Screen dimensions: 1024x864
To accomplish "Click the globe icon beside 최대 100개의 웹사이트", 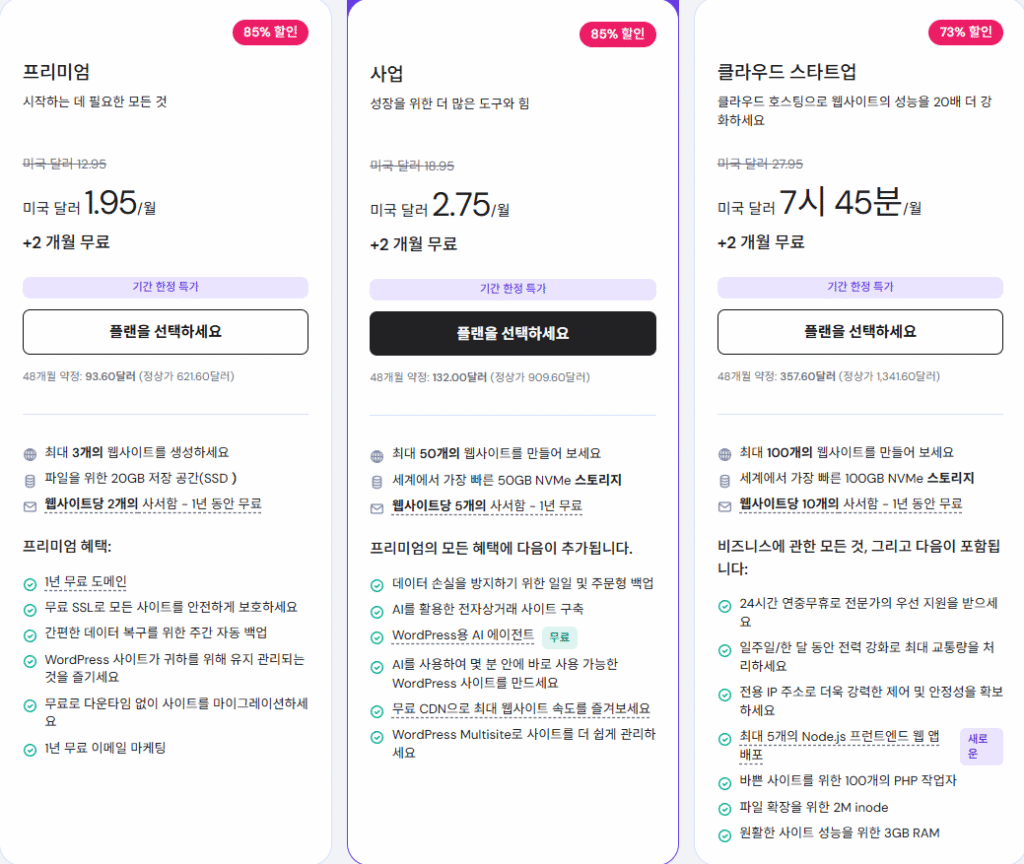I will (722, 453).
